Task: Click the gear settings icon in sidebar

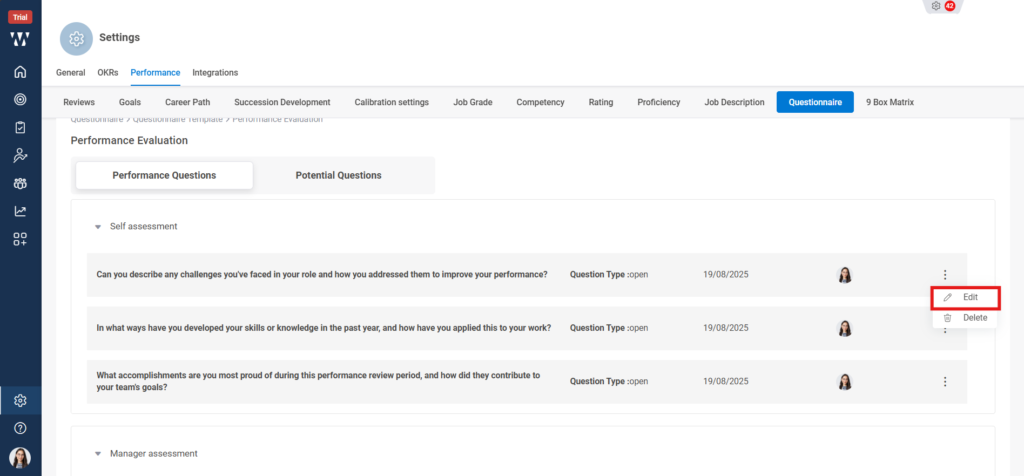Action: pyautogui.click(x=20, y=400)
